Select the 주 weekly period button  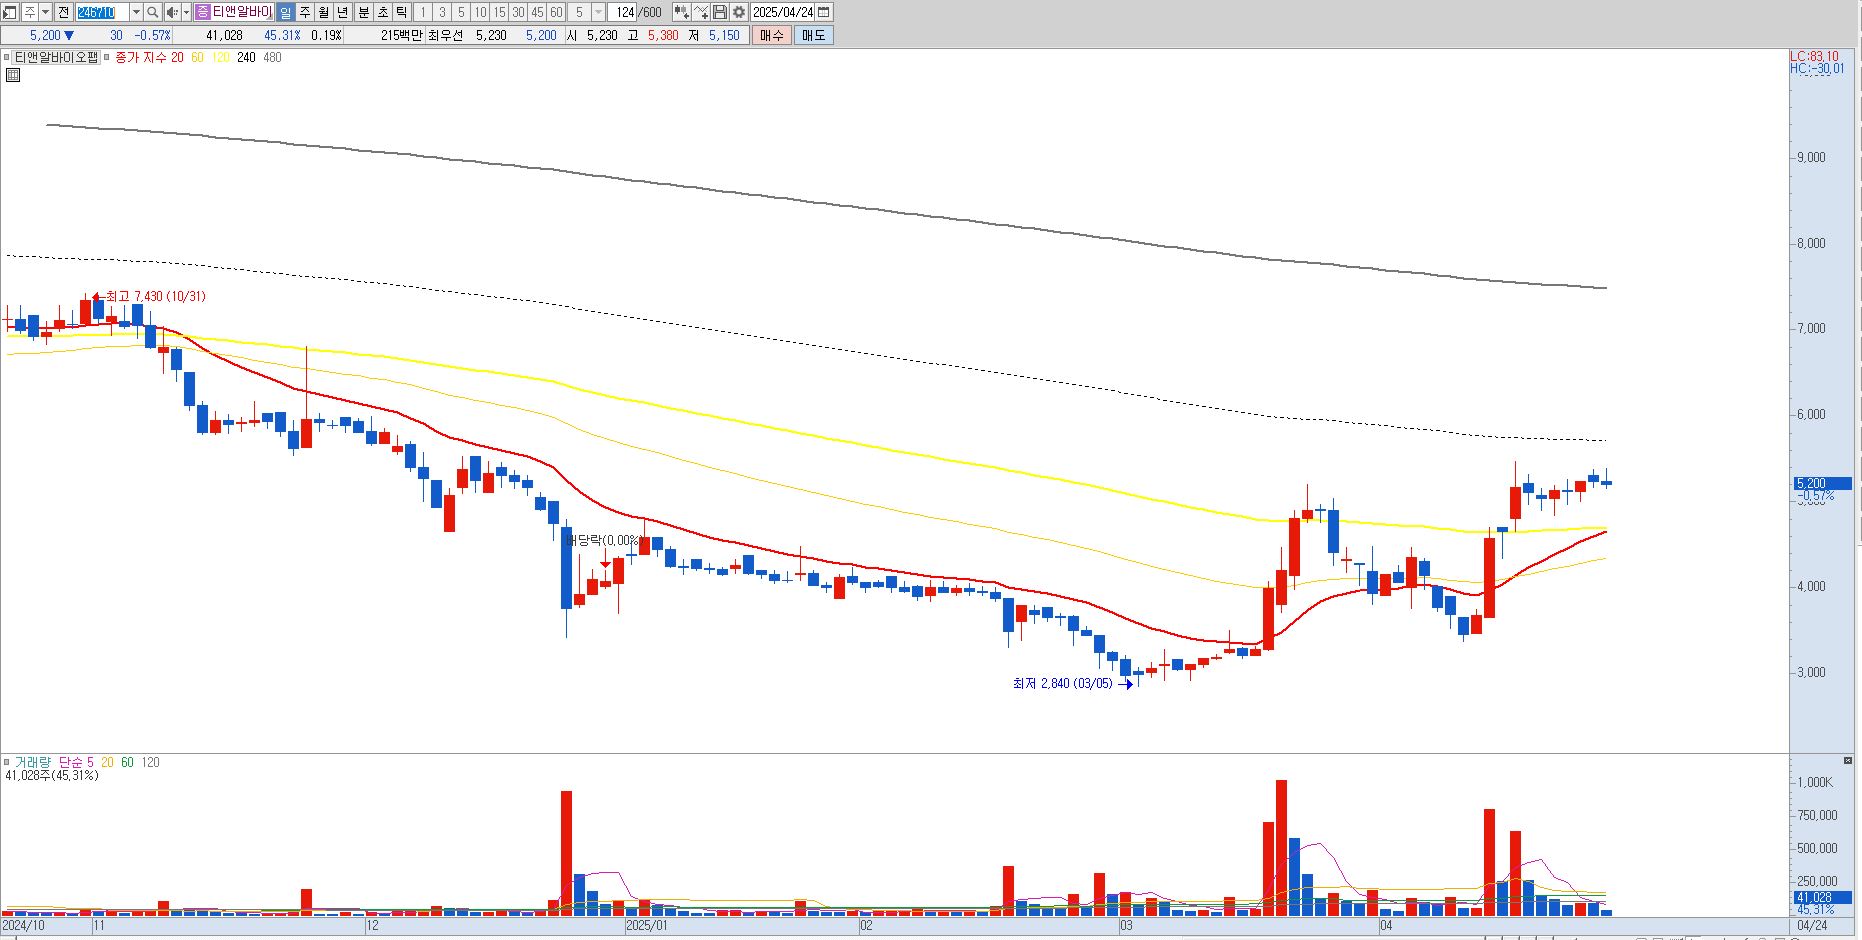[305, 12]
